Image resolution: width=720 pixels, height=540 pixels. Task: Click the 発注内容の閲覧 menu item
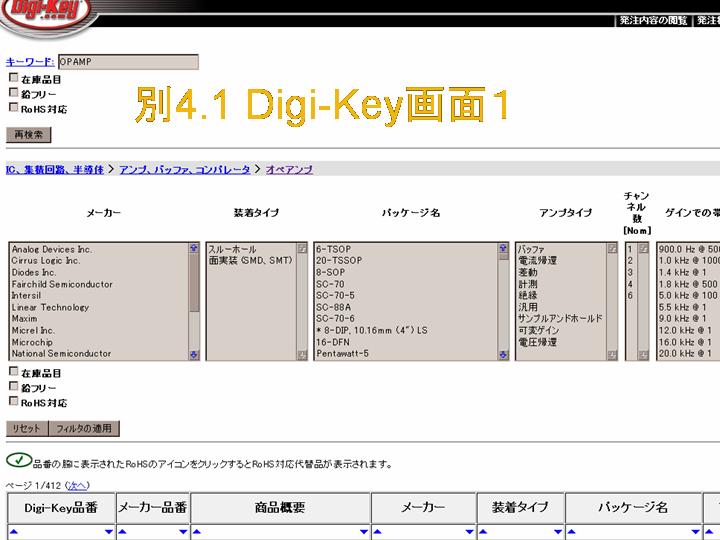[x=653, y=20]
